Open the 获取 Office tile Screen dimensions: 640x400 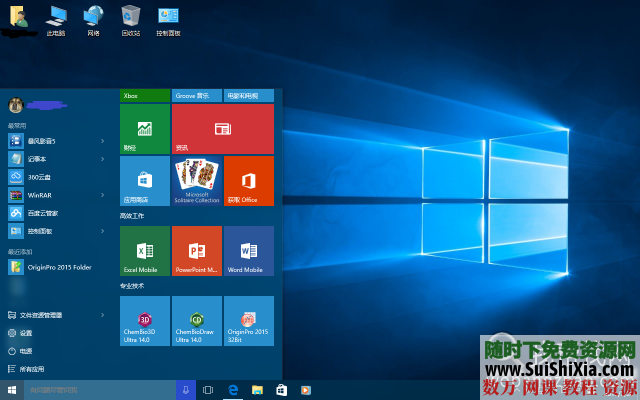click(x=249, y=181)
